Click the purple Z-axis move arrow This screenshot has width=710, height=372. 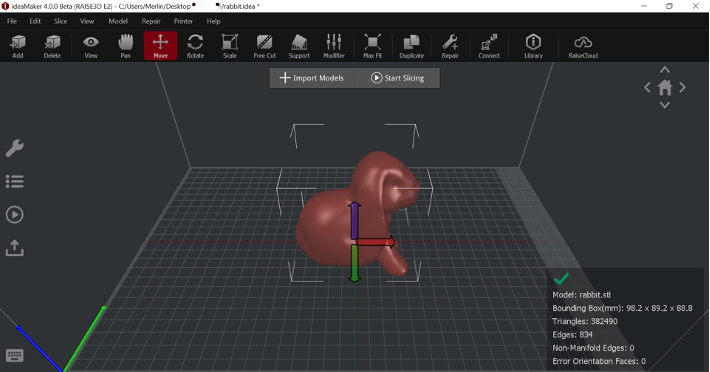(x=355, y=219)
